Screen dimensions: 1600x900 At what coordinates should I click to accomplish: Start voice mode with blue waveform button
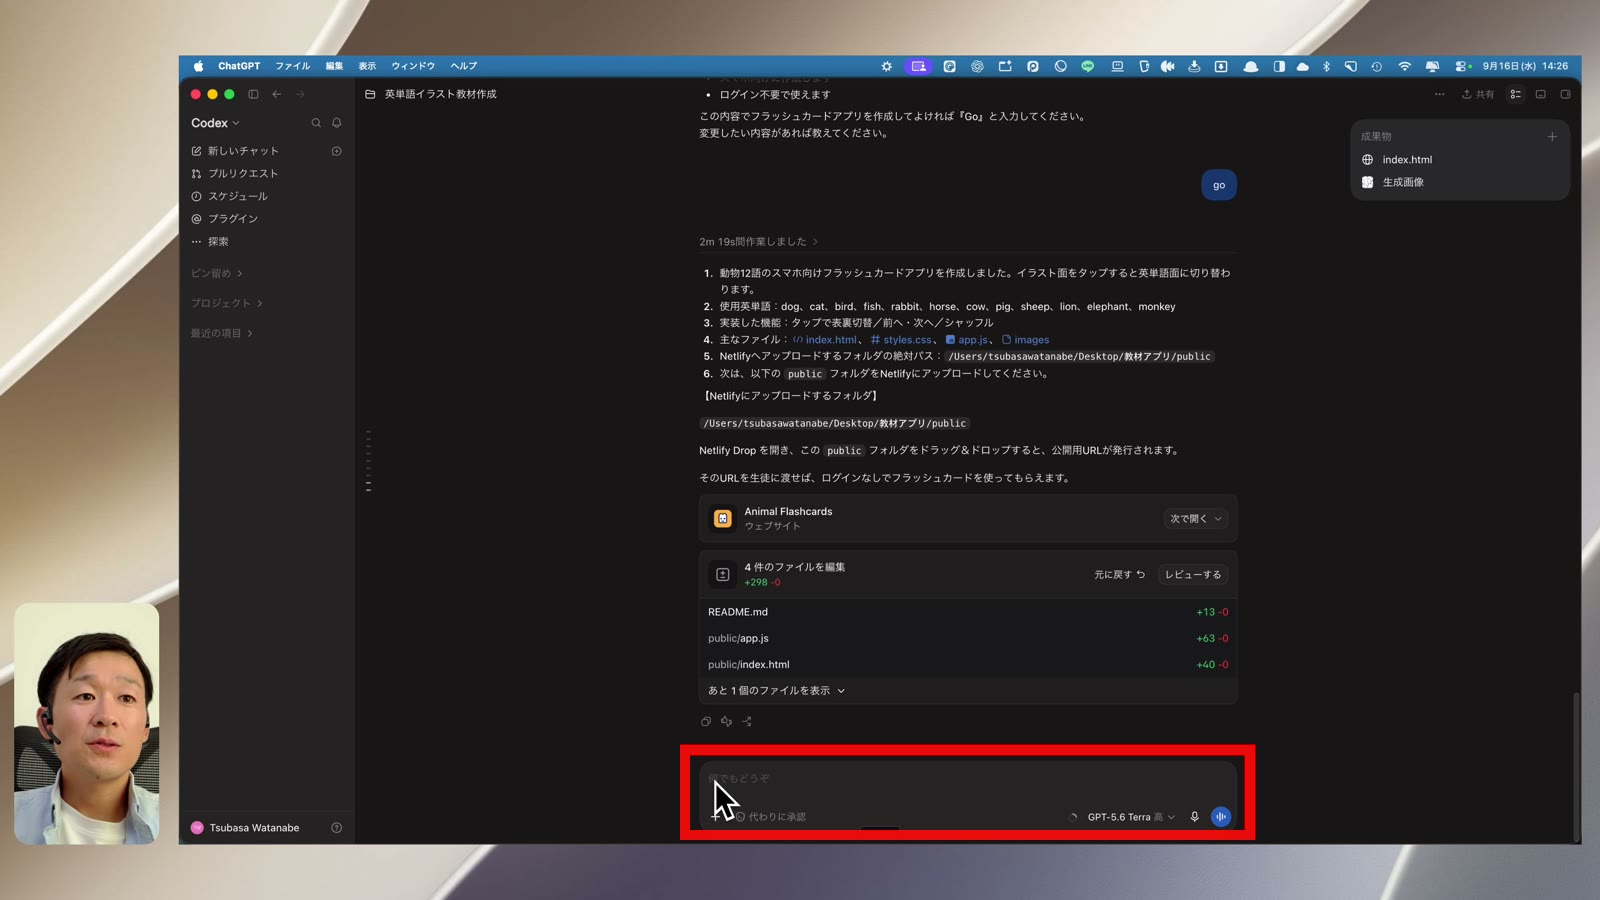(1221, 817)
